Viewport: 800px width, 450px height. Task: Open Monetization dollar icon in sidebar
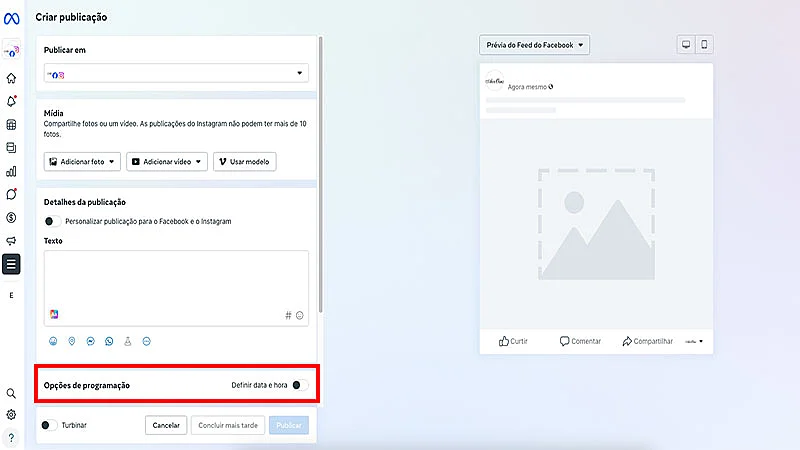tap(11, 218)
